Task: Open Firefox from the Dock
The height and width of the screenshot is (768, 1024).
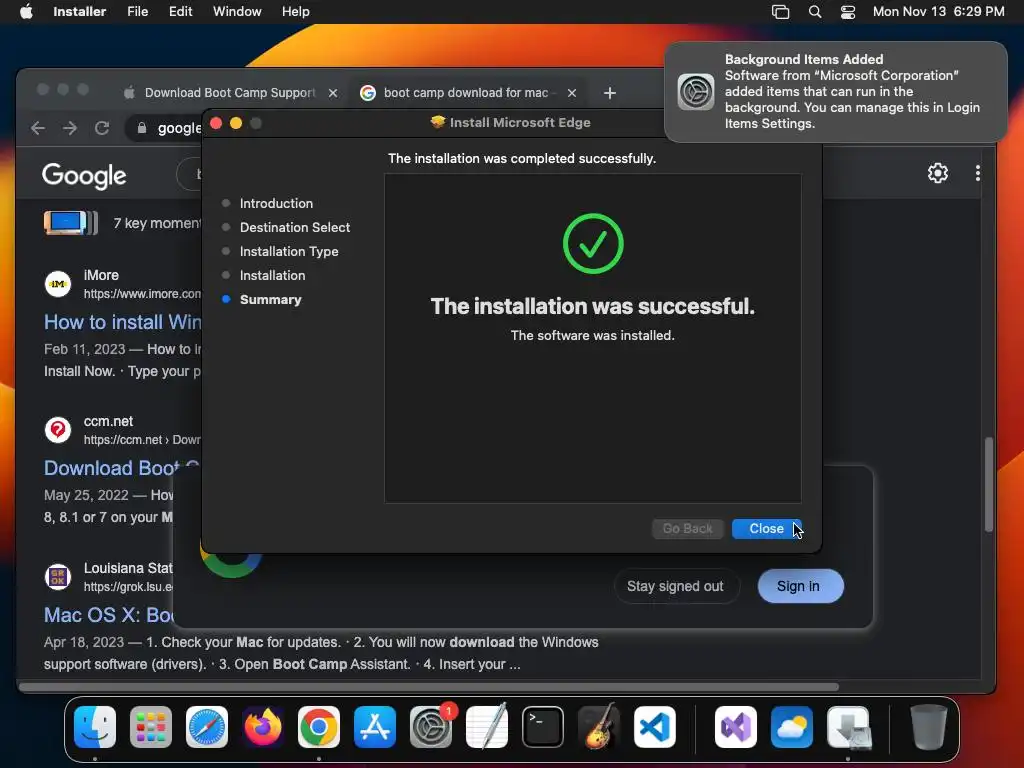Action: pos(263,727)
